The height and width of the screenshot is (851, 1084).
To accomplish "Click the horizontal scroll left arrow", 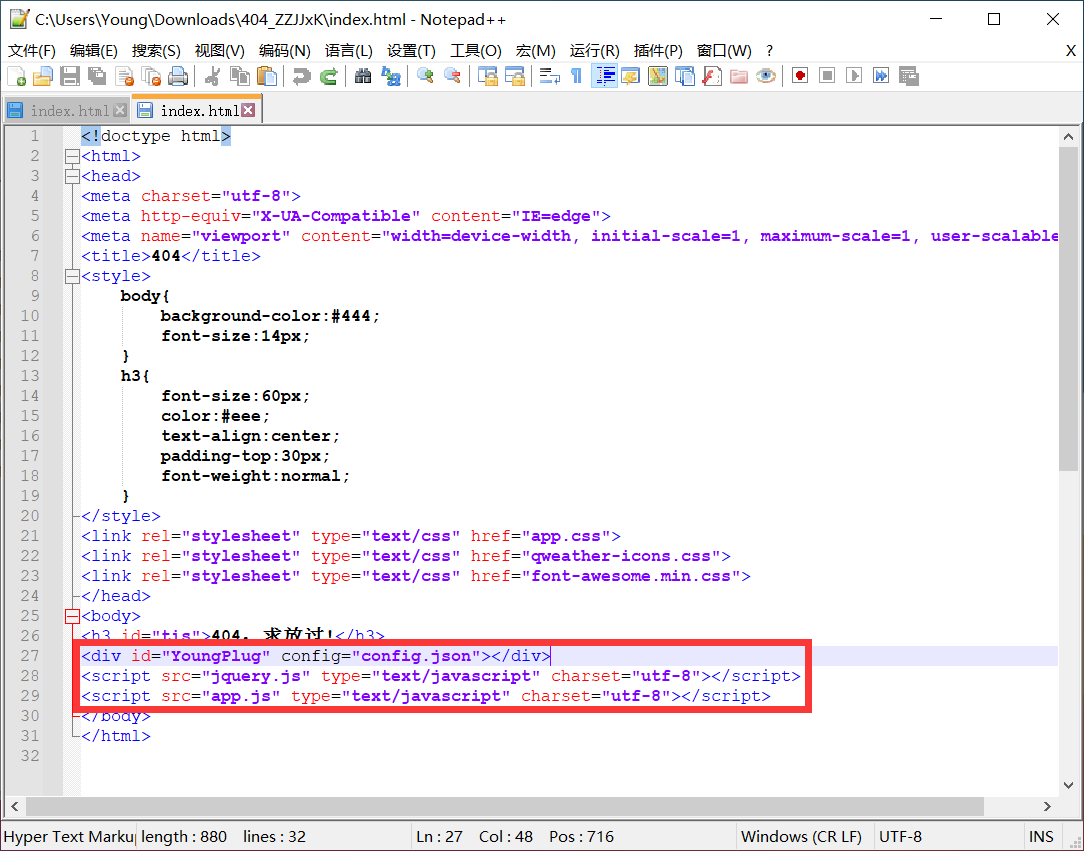I will pos(15,806).
